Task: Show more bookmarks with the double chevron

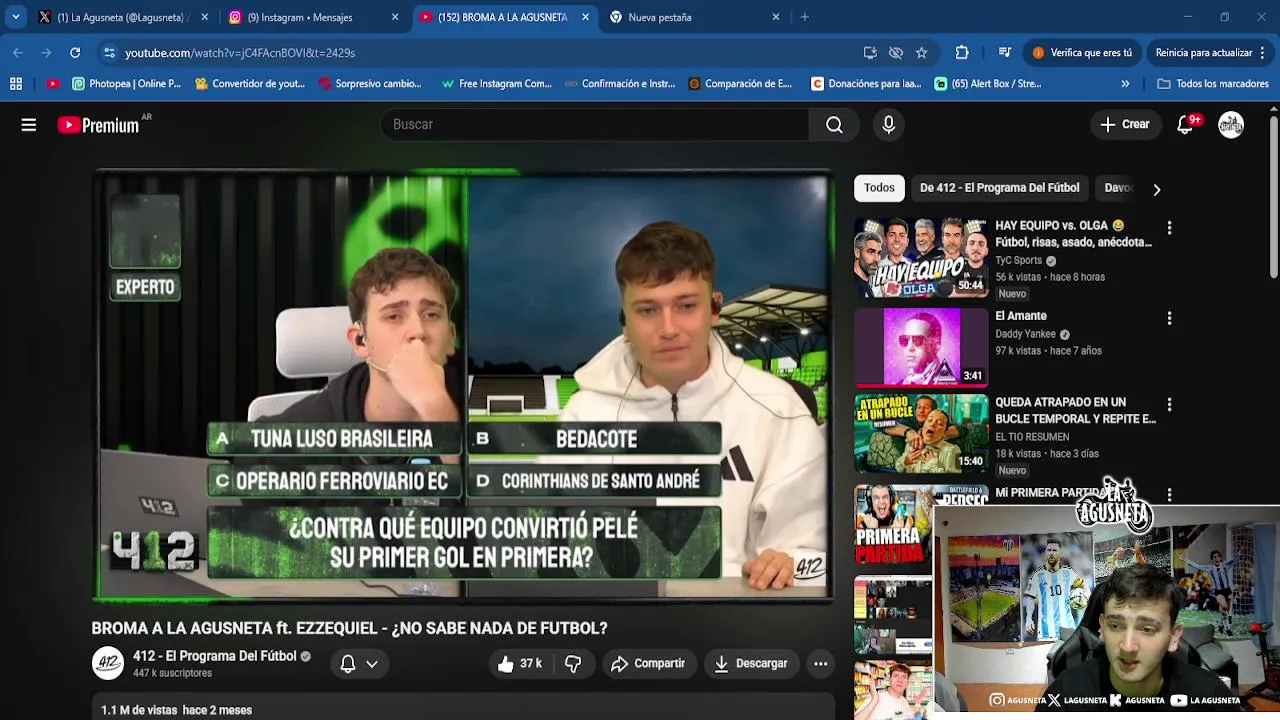Action: click(x=1125, y=84)
